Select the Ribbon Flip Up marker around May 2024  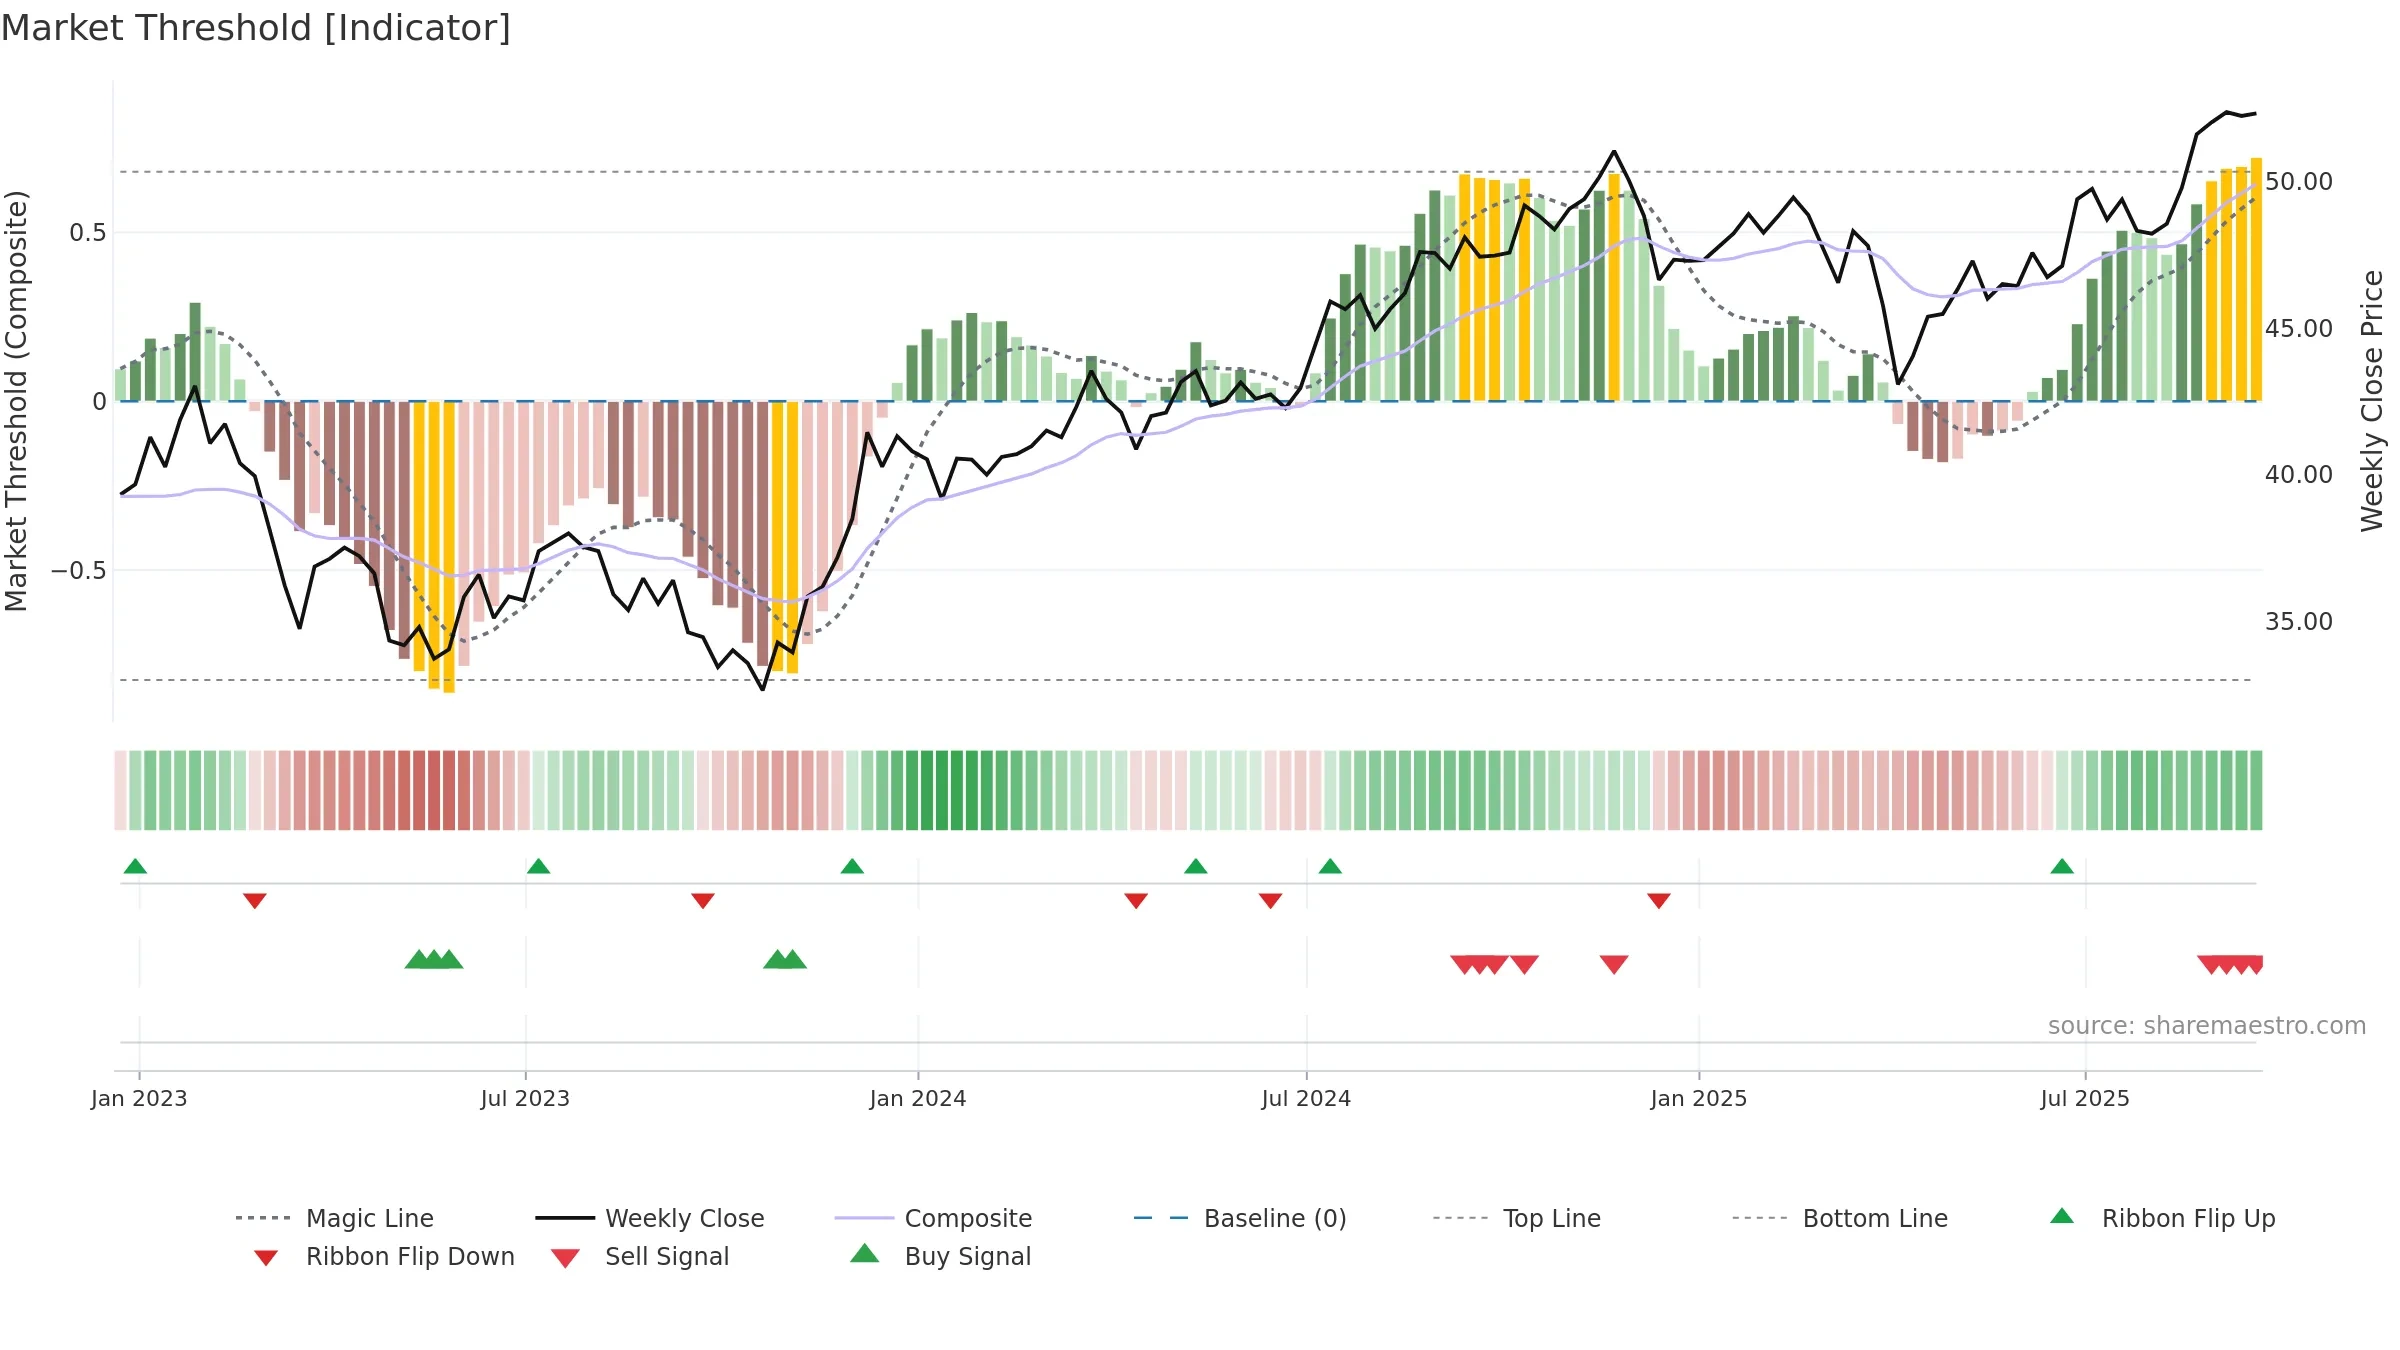point(1195,866)
